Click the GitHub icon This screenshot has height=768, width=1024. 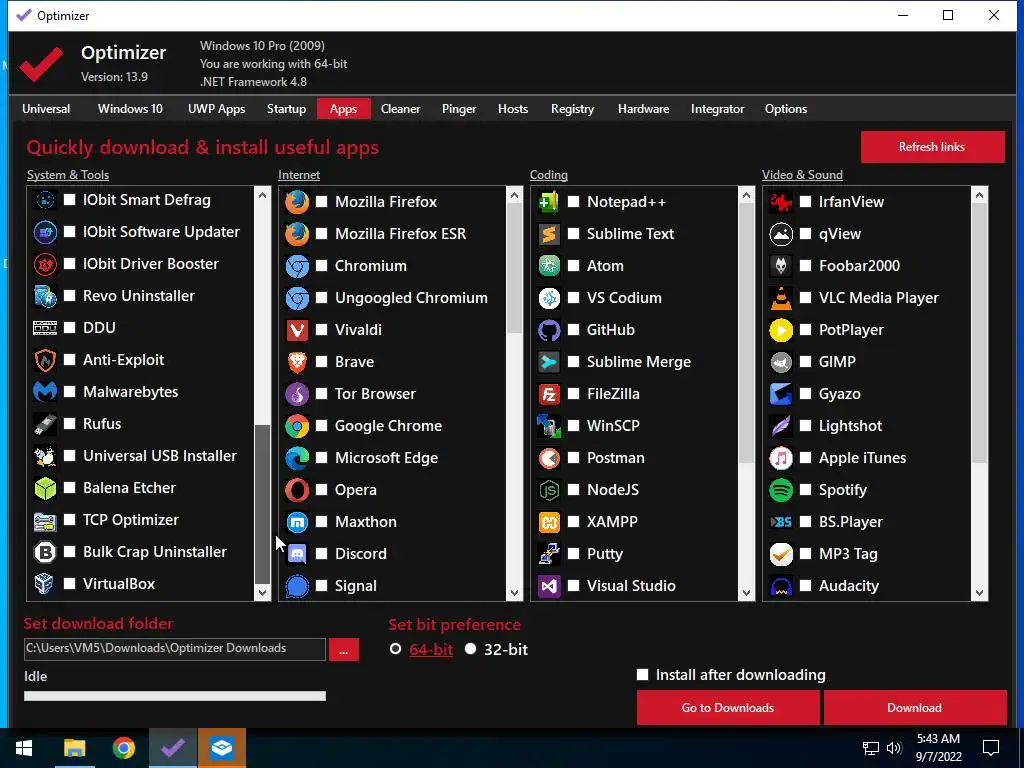click(549, 330)
